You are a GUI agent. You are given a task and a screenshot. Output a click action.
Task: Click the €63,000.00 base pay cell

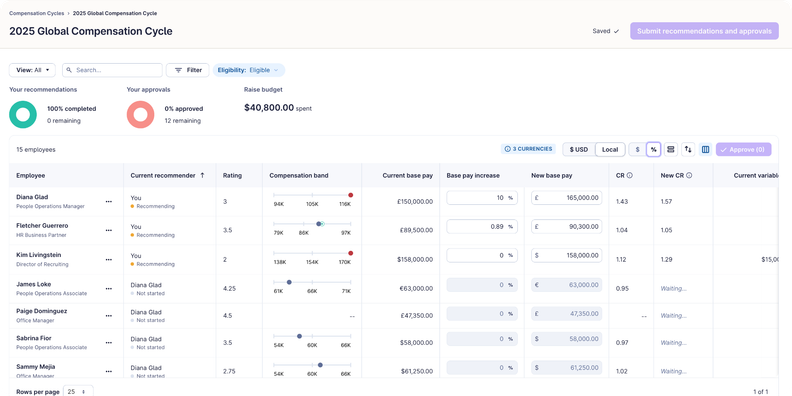pyautogui.click(x=415, y=288)
